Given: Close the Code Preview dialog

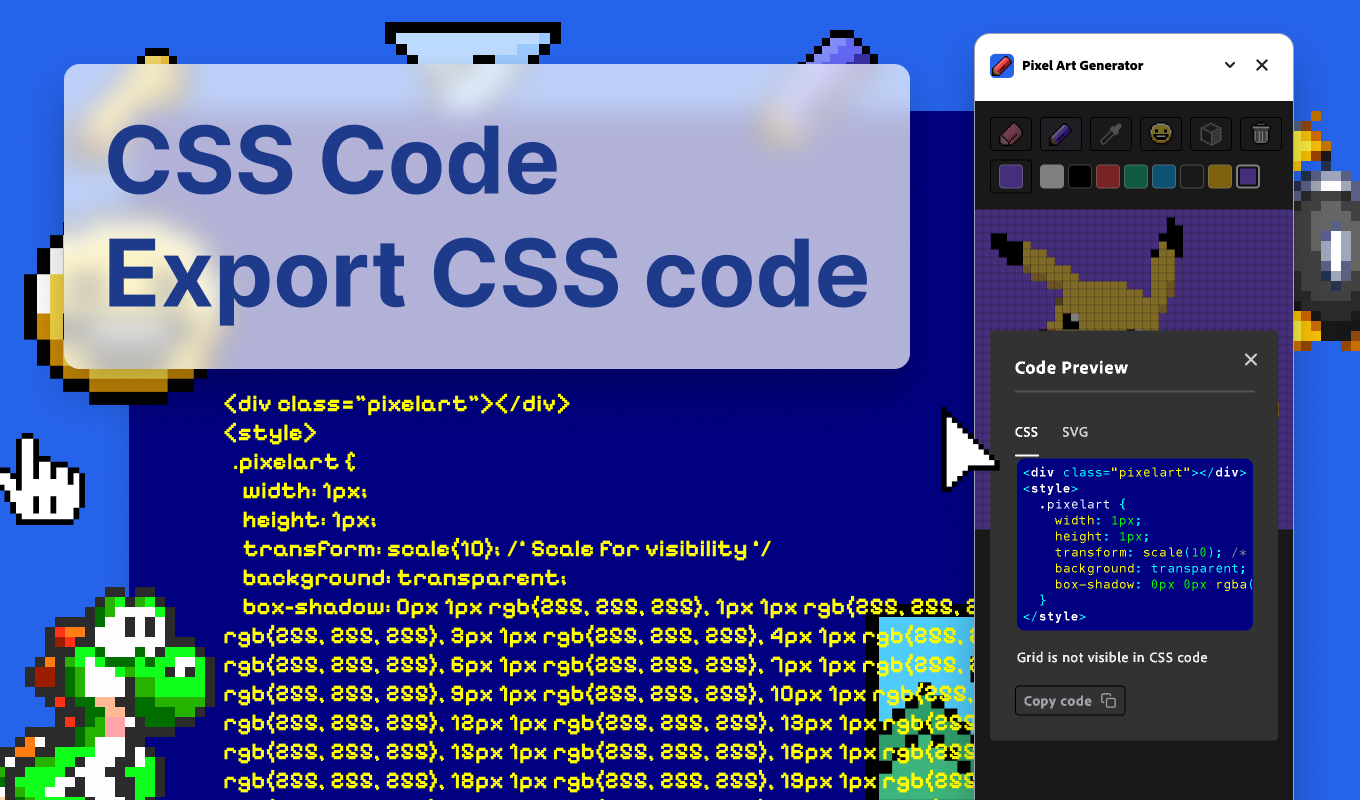Looking at the screenshot, I should [1250, 360].
